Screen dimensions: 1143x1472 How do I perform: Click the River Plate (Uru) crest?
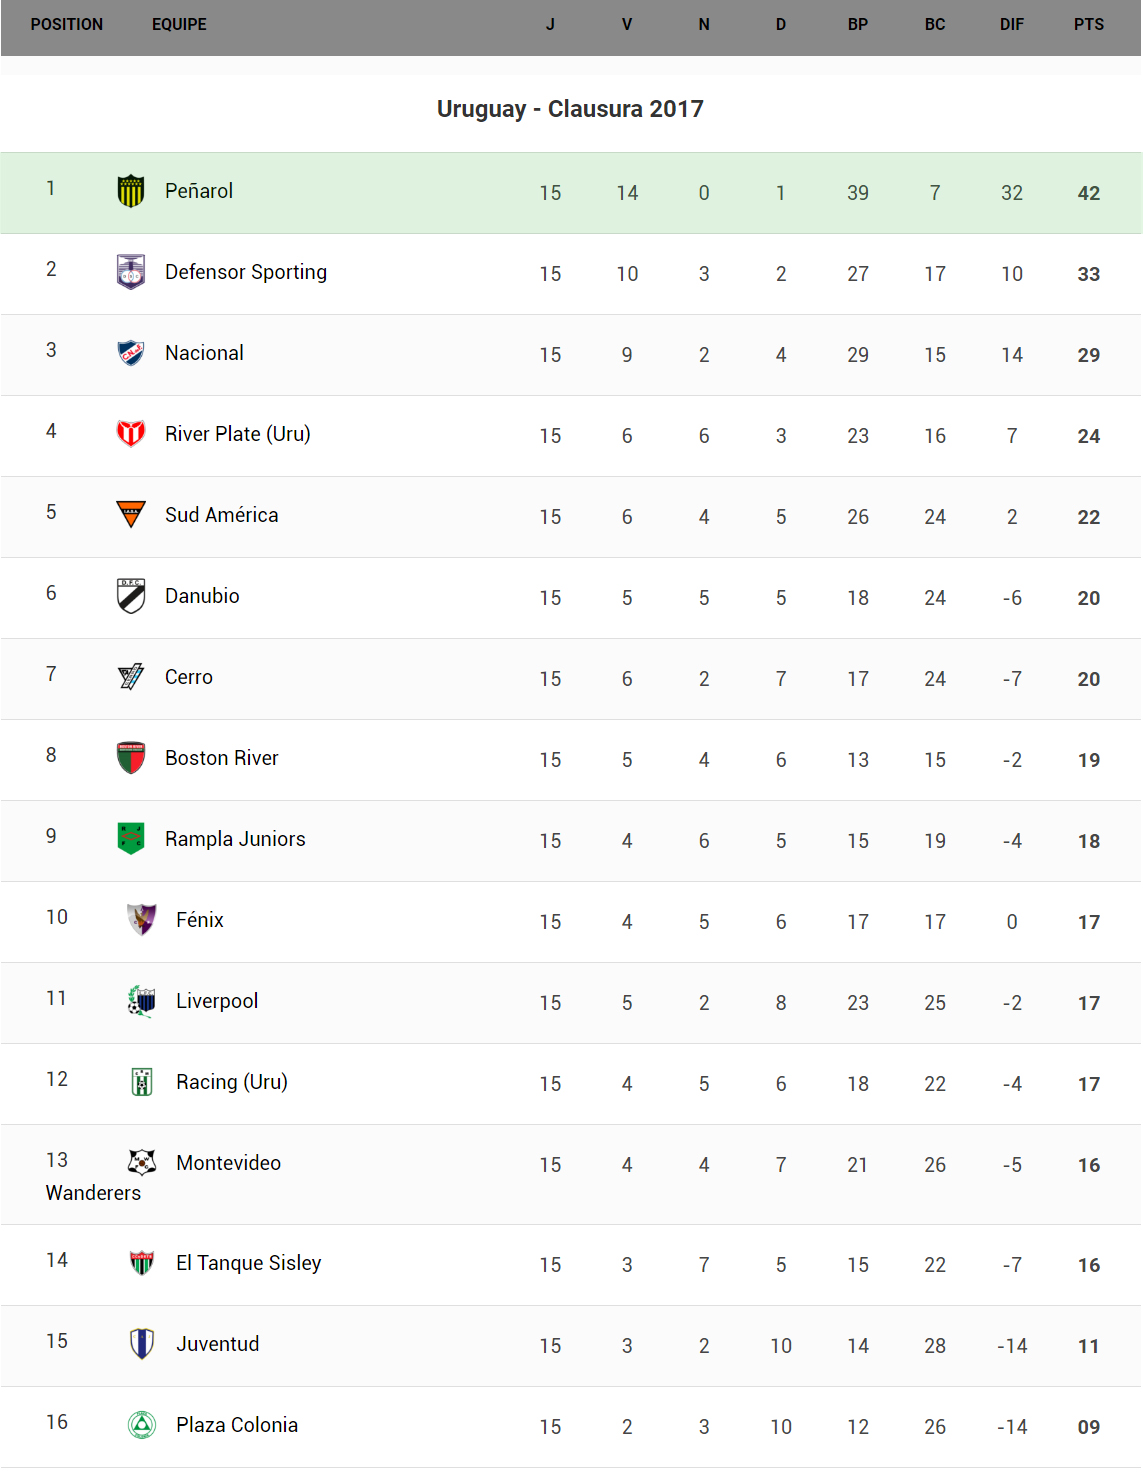pyautogui.click(x=131, y=434)
